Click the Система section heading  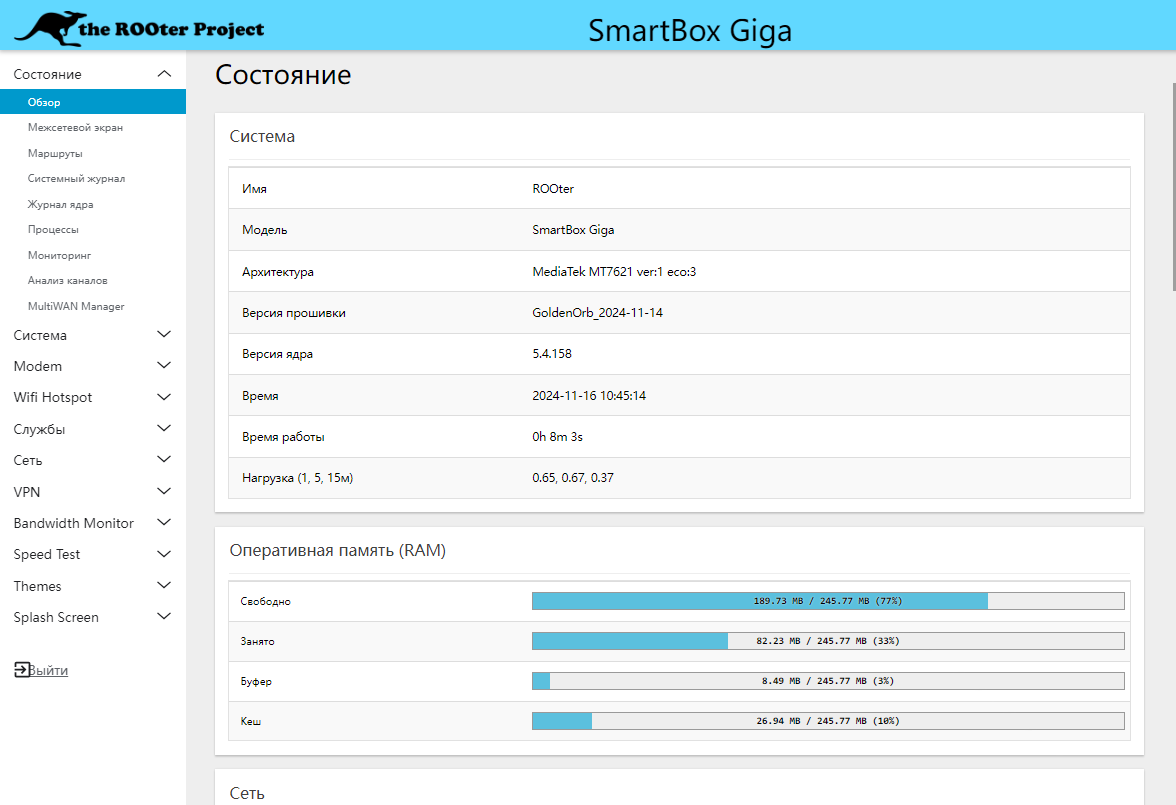pyautogui.click(x=262, y=137)
